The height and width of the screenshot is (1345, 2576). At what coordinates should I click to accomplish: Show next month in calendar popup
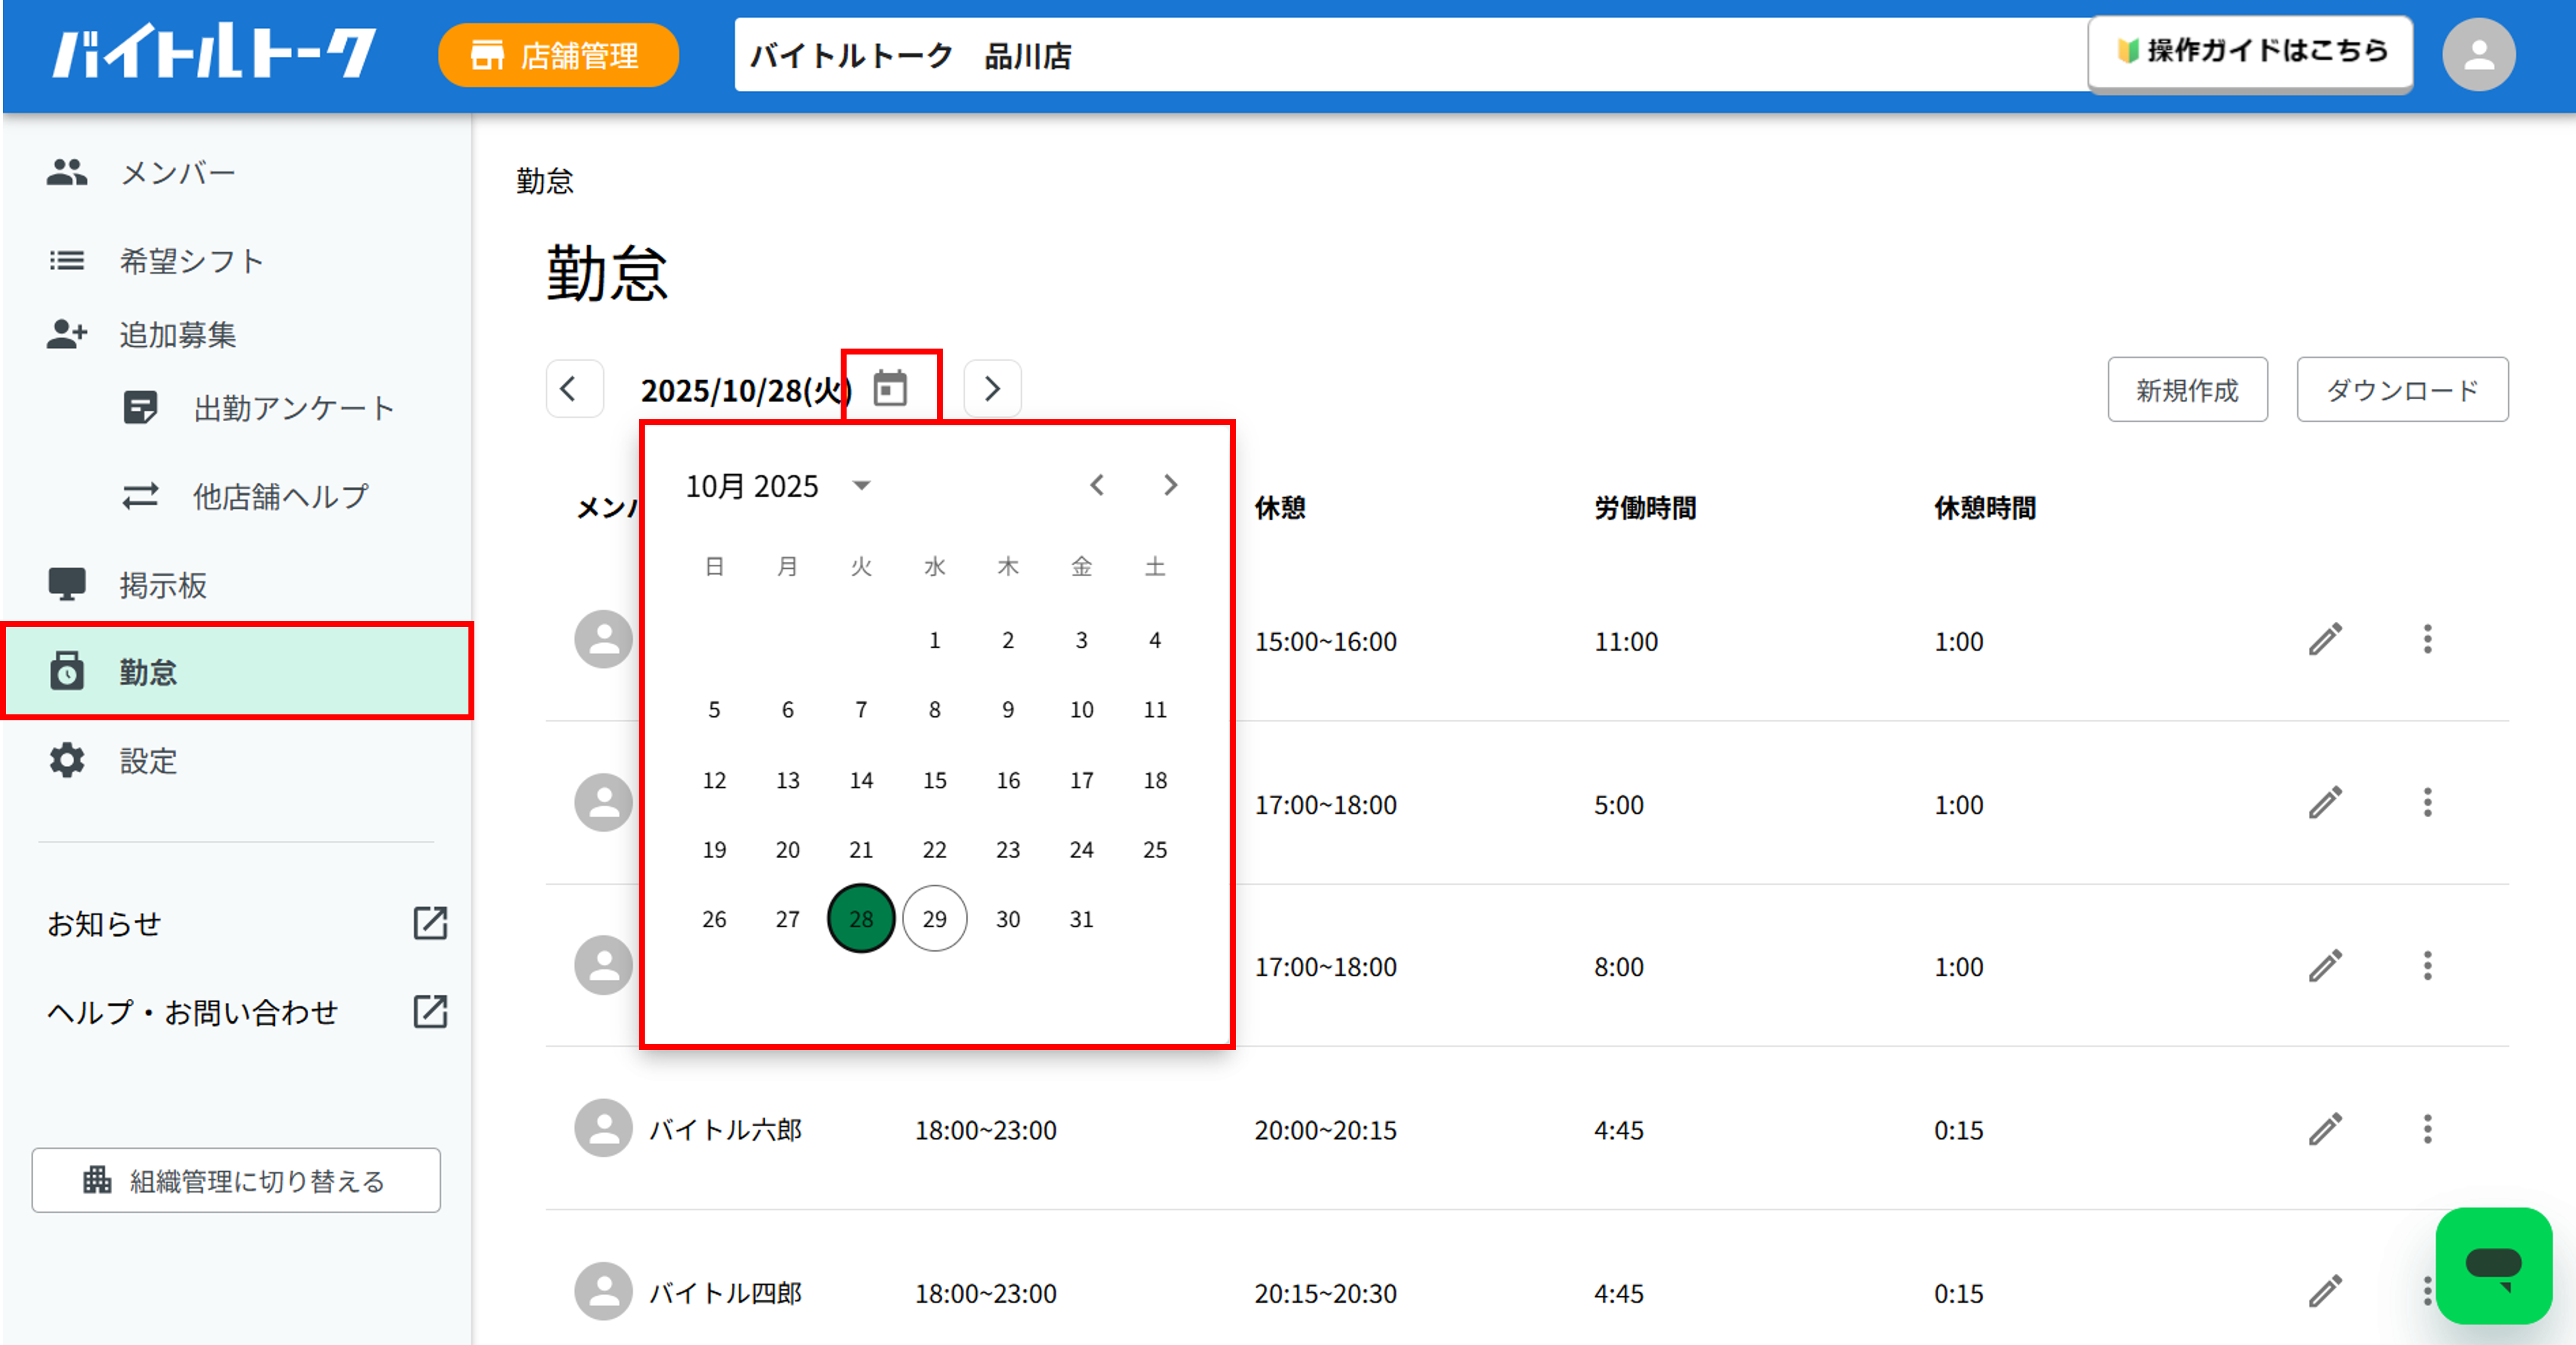(1170, 485)
